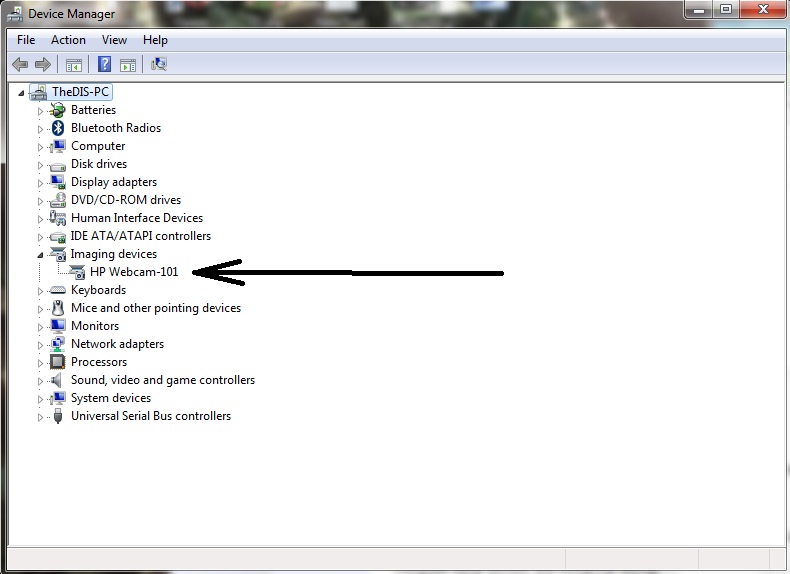Expand the Display adapters node

[x=41, y=182]
